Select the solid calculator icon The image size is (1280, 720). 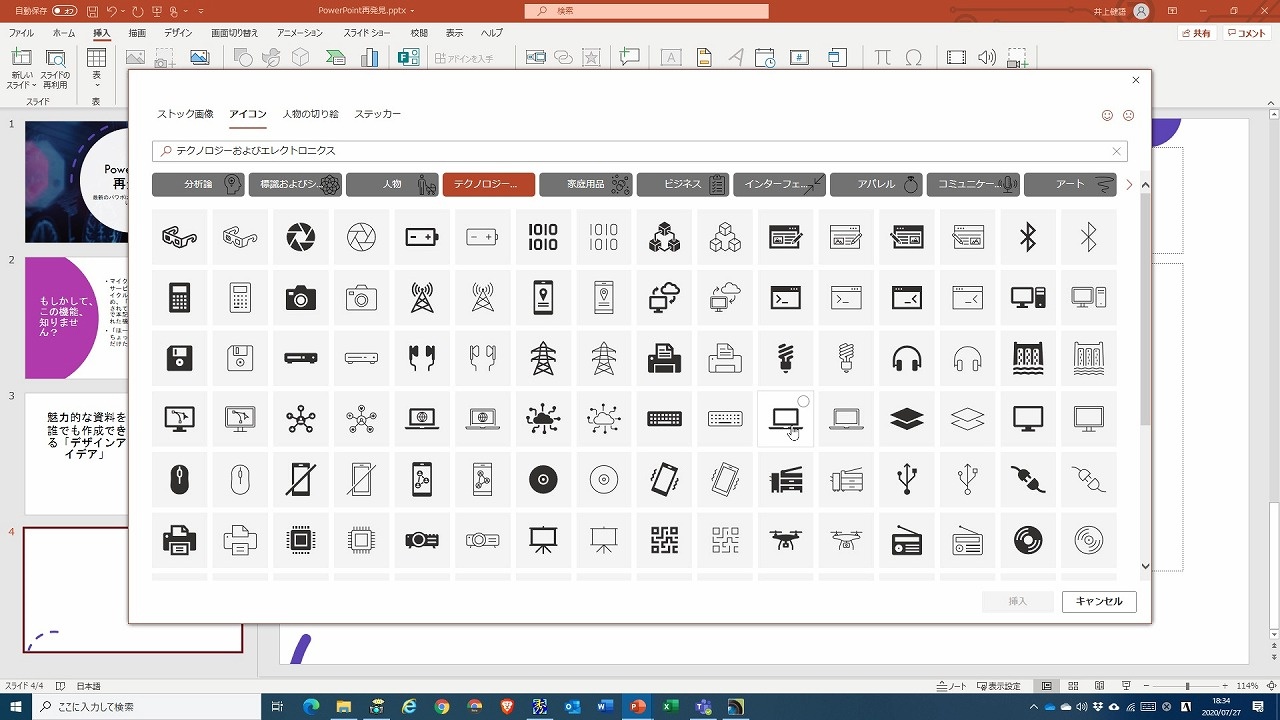[x=180, y=297]
